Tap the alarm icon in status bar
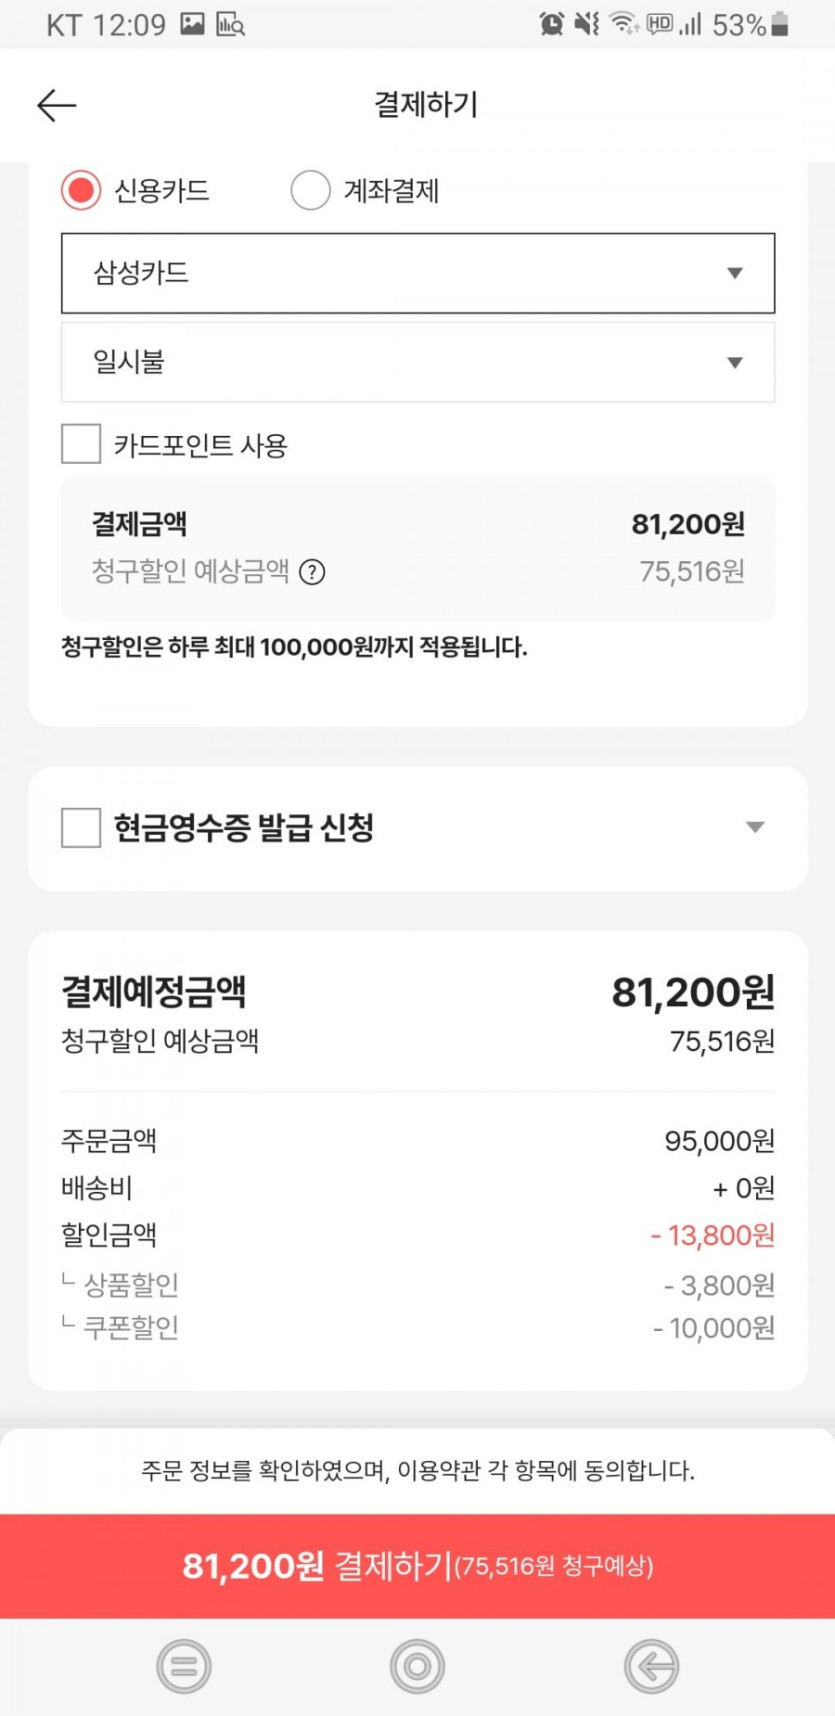 click(551, 24)
